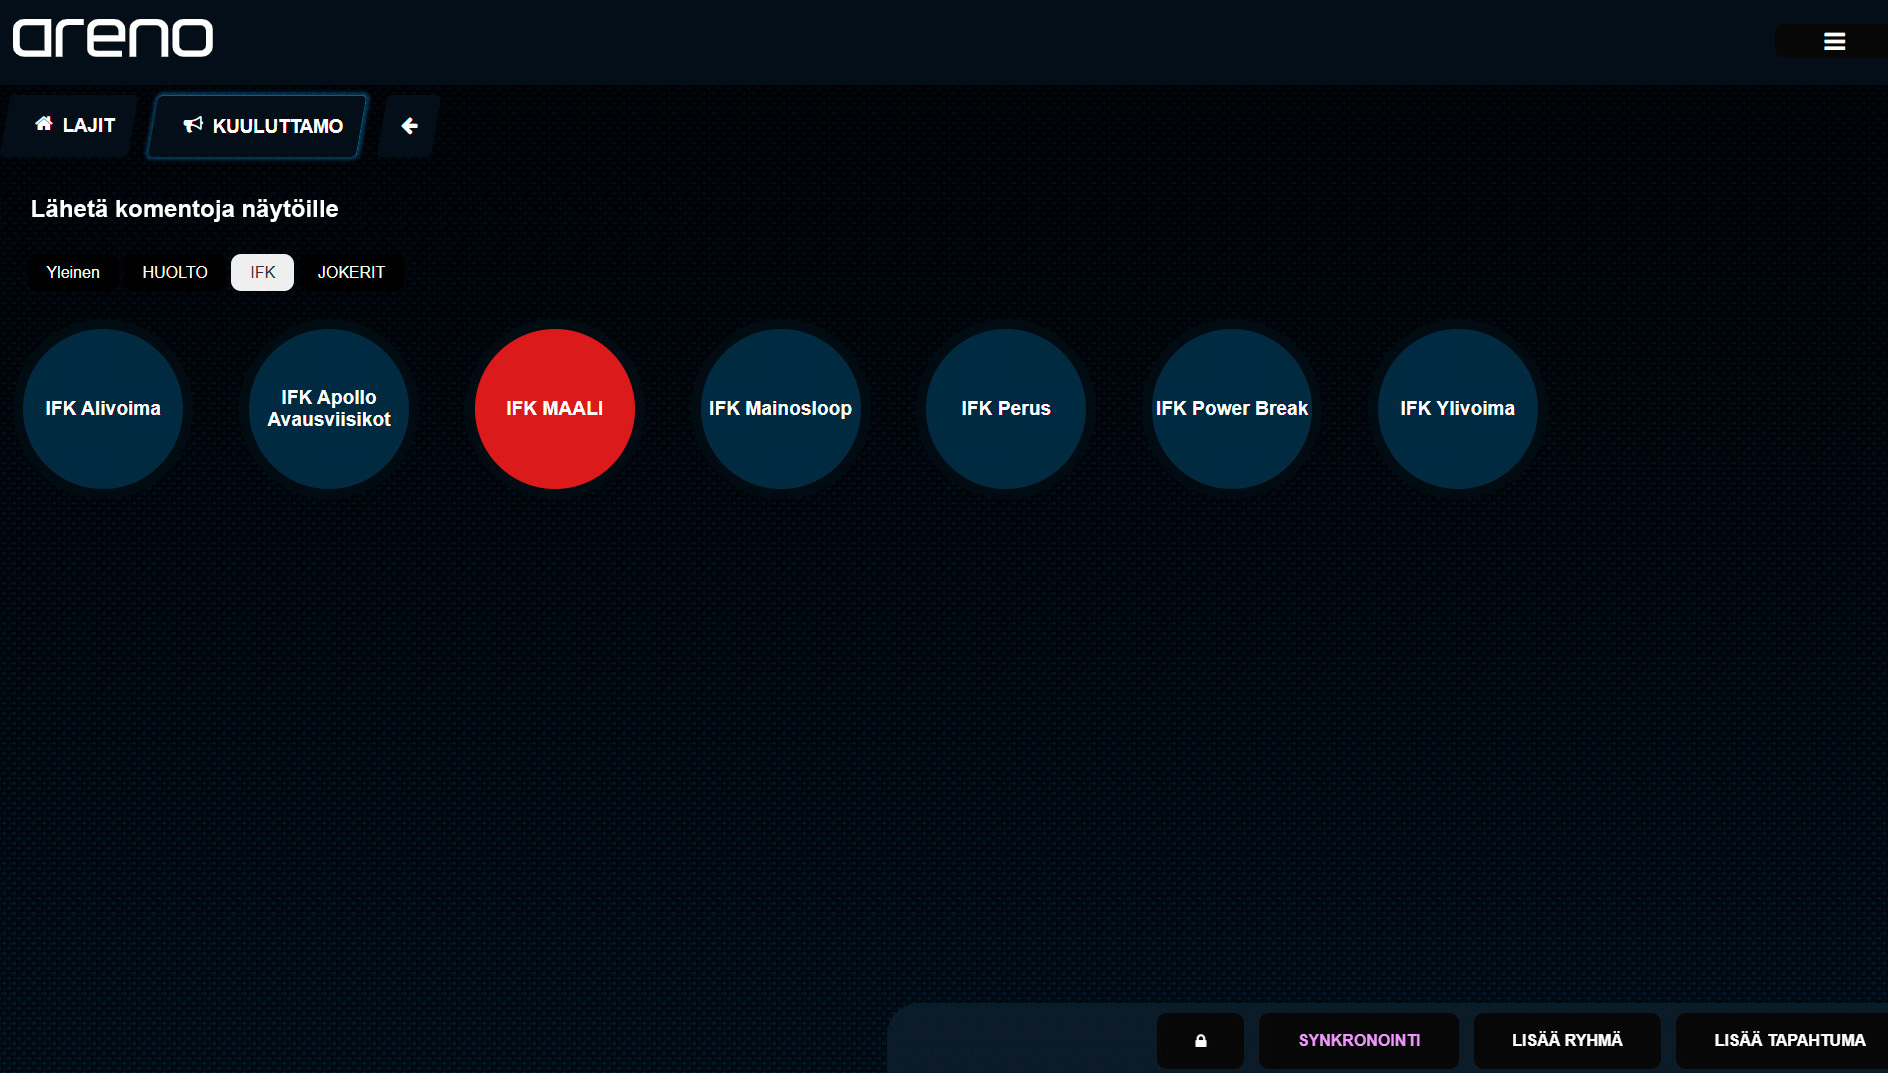The width and height of the screenshot is (1888, 1073).
Task: Trigger IFK Apollo Avausviisikot event
Action: 329,408
